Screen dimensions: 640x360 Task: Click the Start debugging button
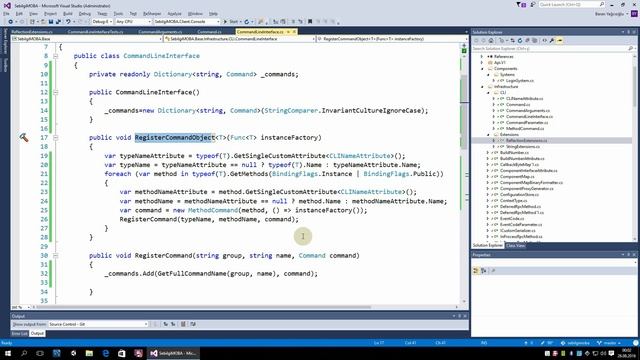(x=231, y=22)
